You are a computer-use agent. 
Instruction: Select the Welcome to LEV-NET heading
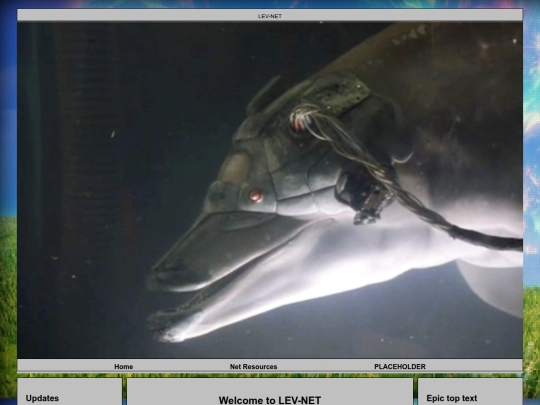click(270, 400)
